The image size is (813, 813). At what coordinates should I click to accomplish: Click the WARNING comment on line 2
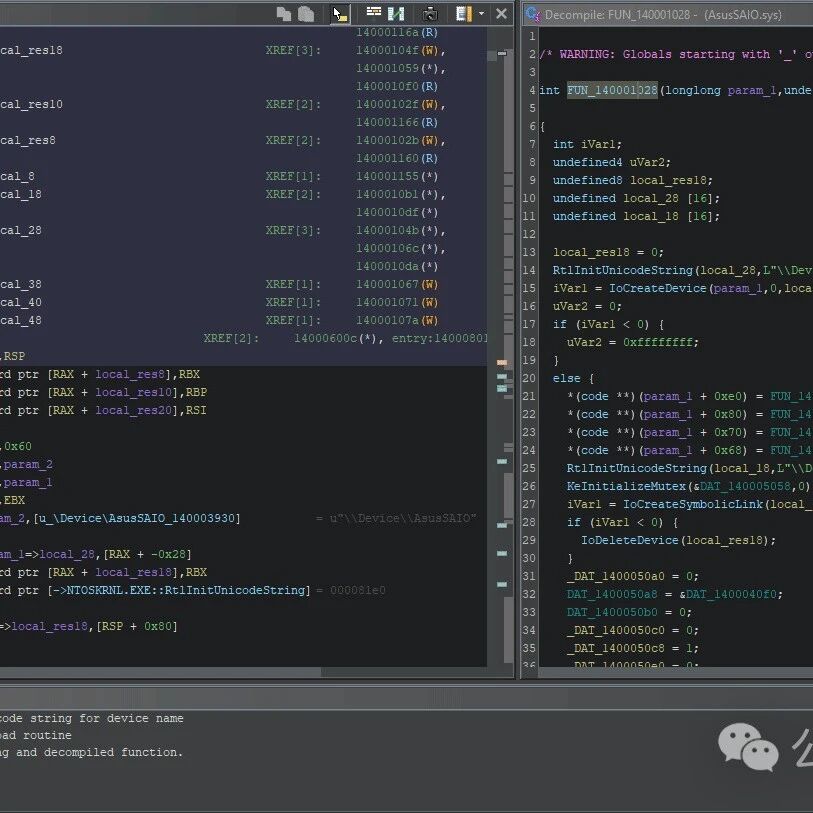point(676,54)
